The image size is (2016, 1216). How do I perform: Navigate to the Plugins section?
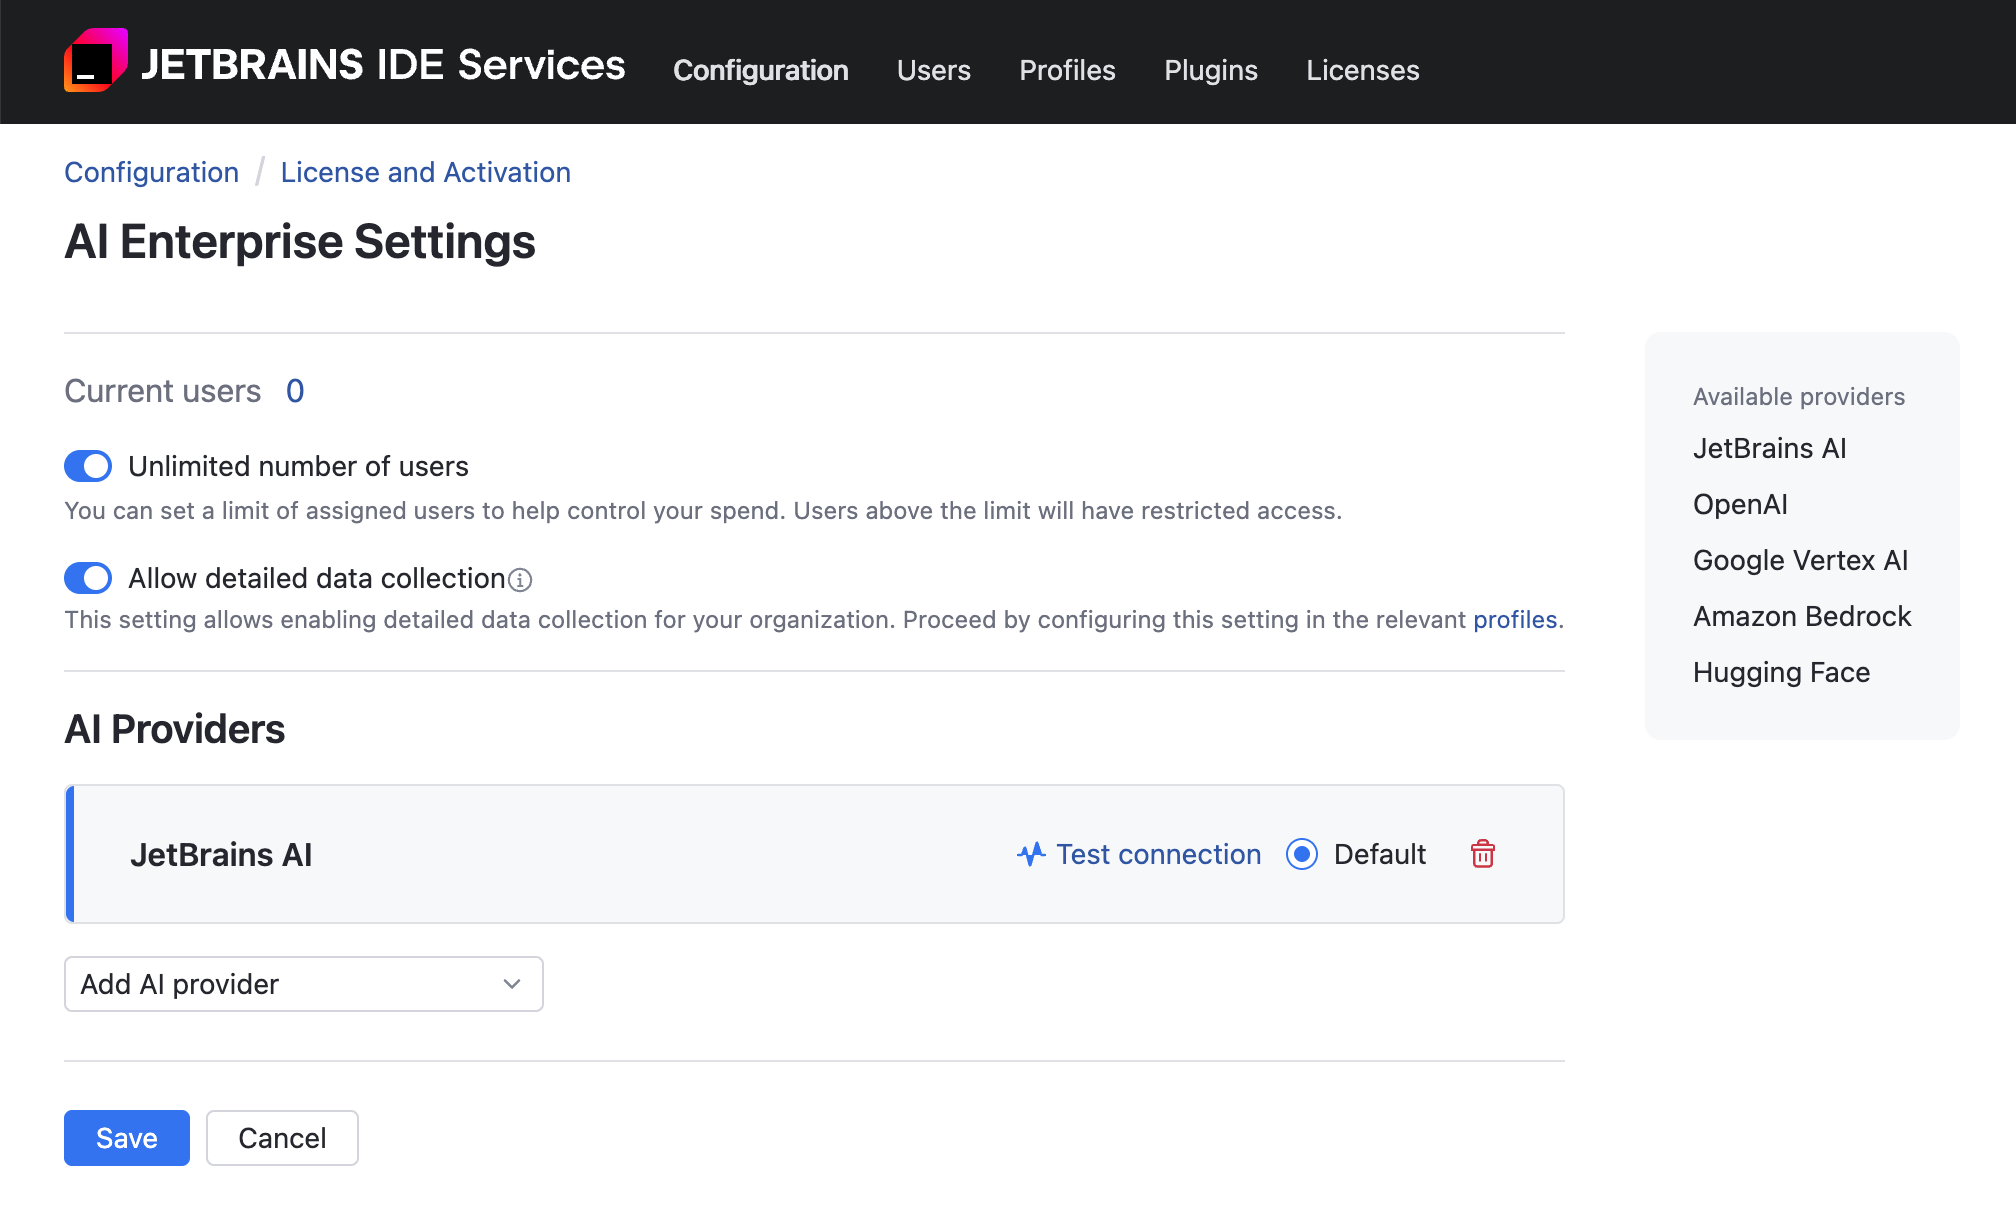[x=1210, y=70]
